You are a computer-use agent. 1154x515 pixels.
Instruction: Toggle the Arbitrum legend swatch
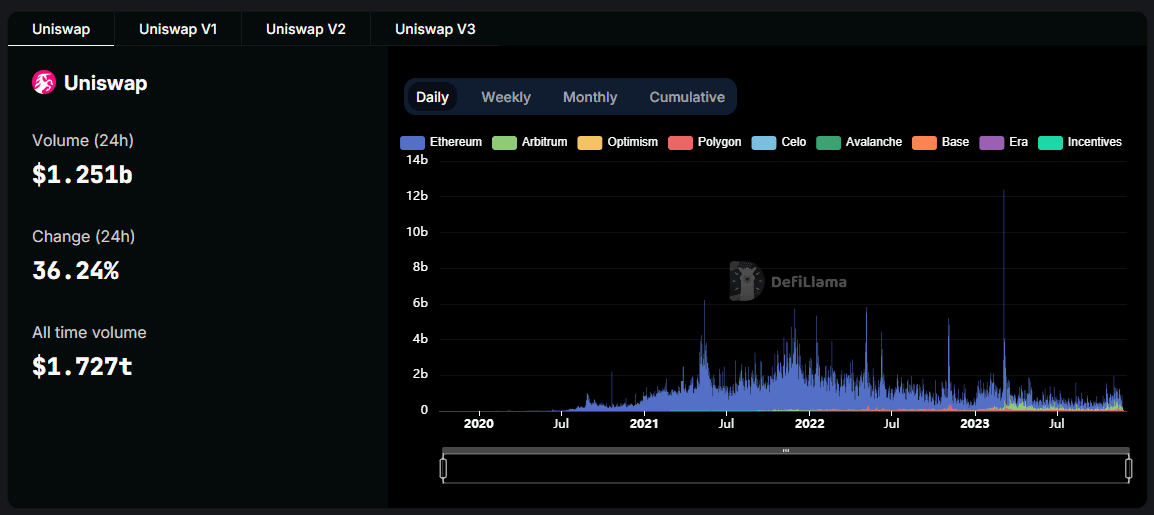505,143
